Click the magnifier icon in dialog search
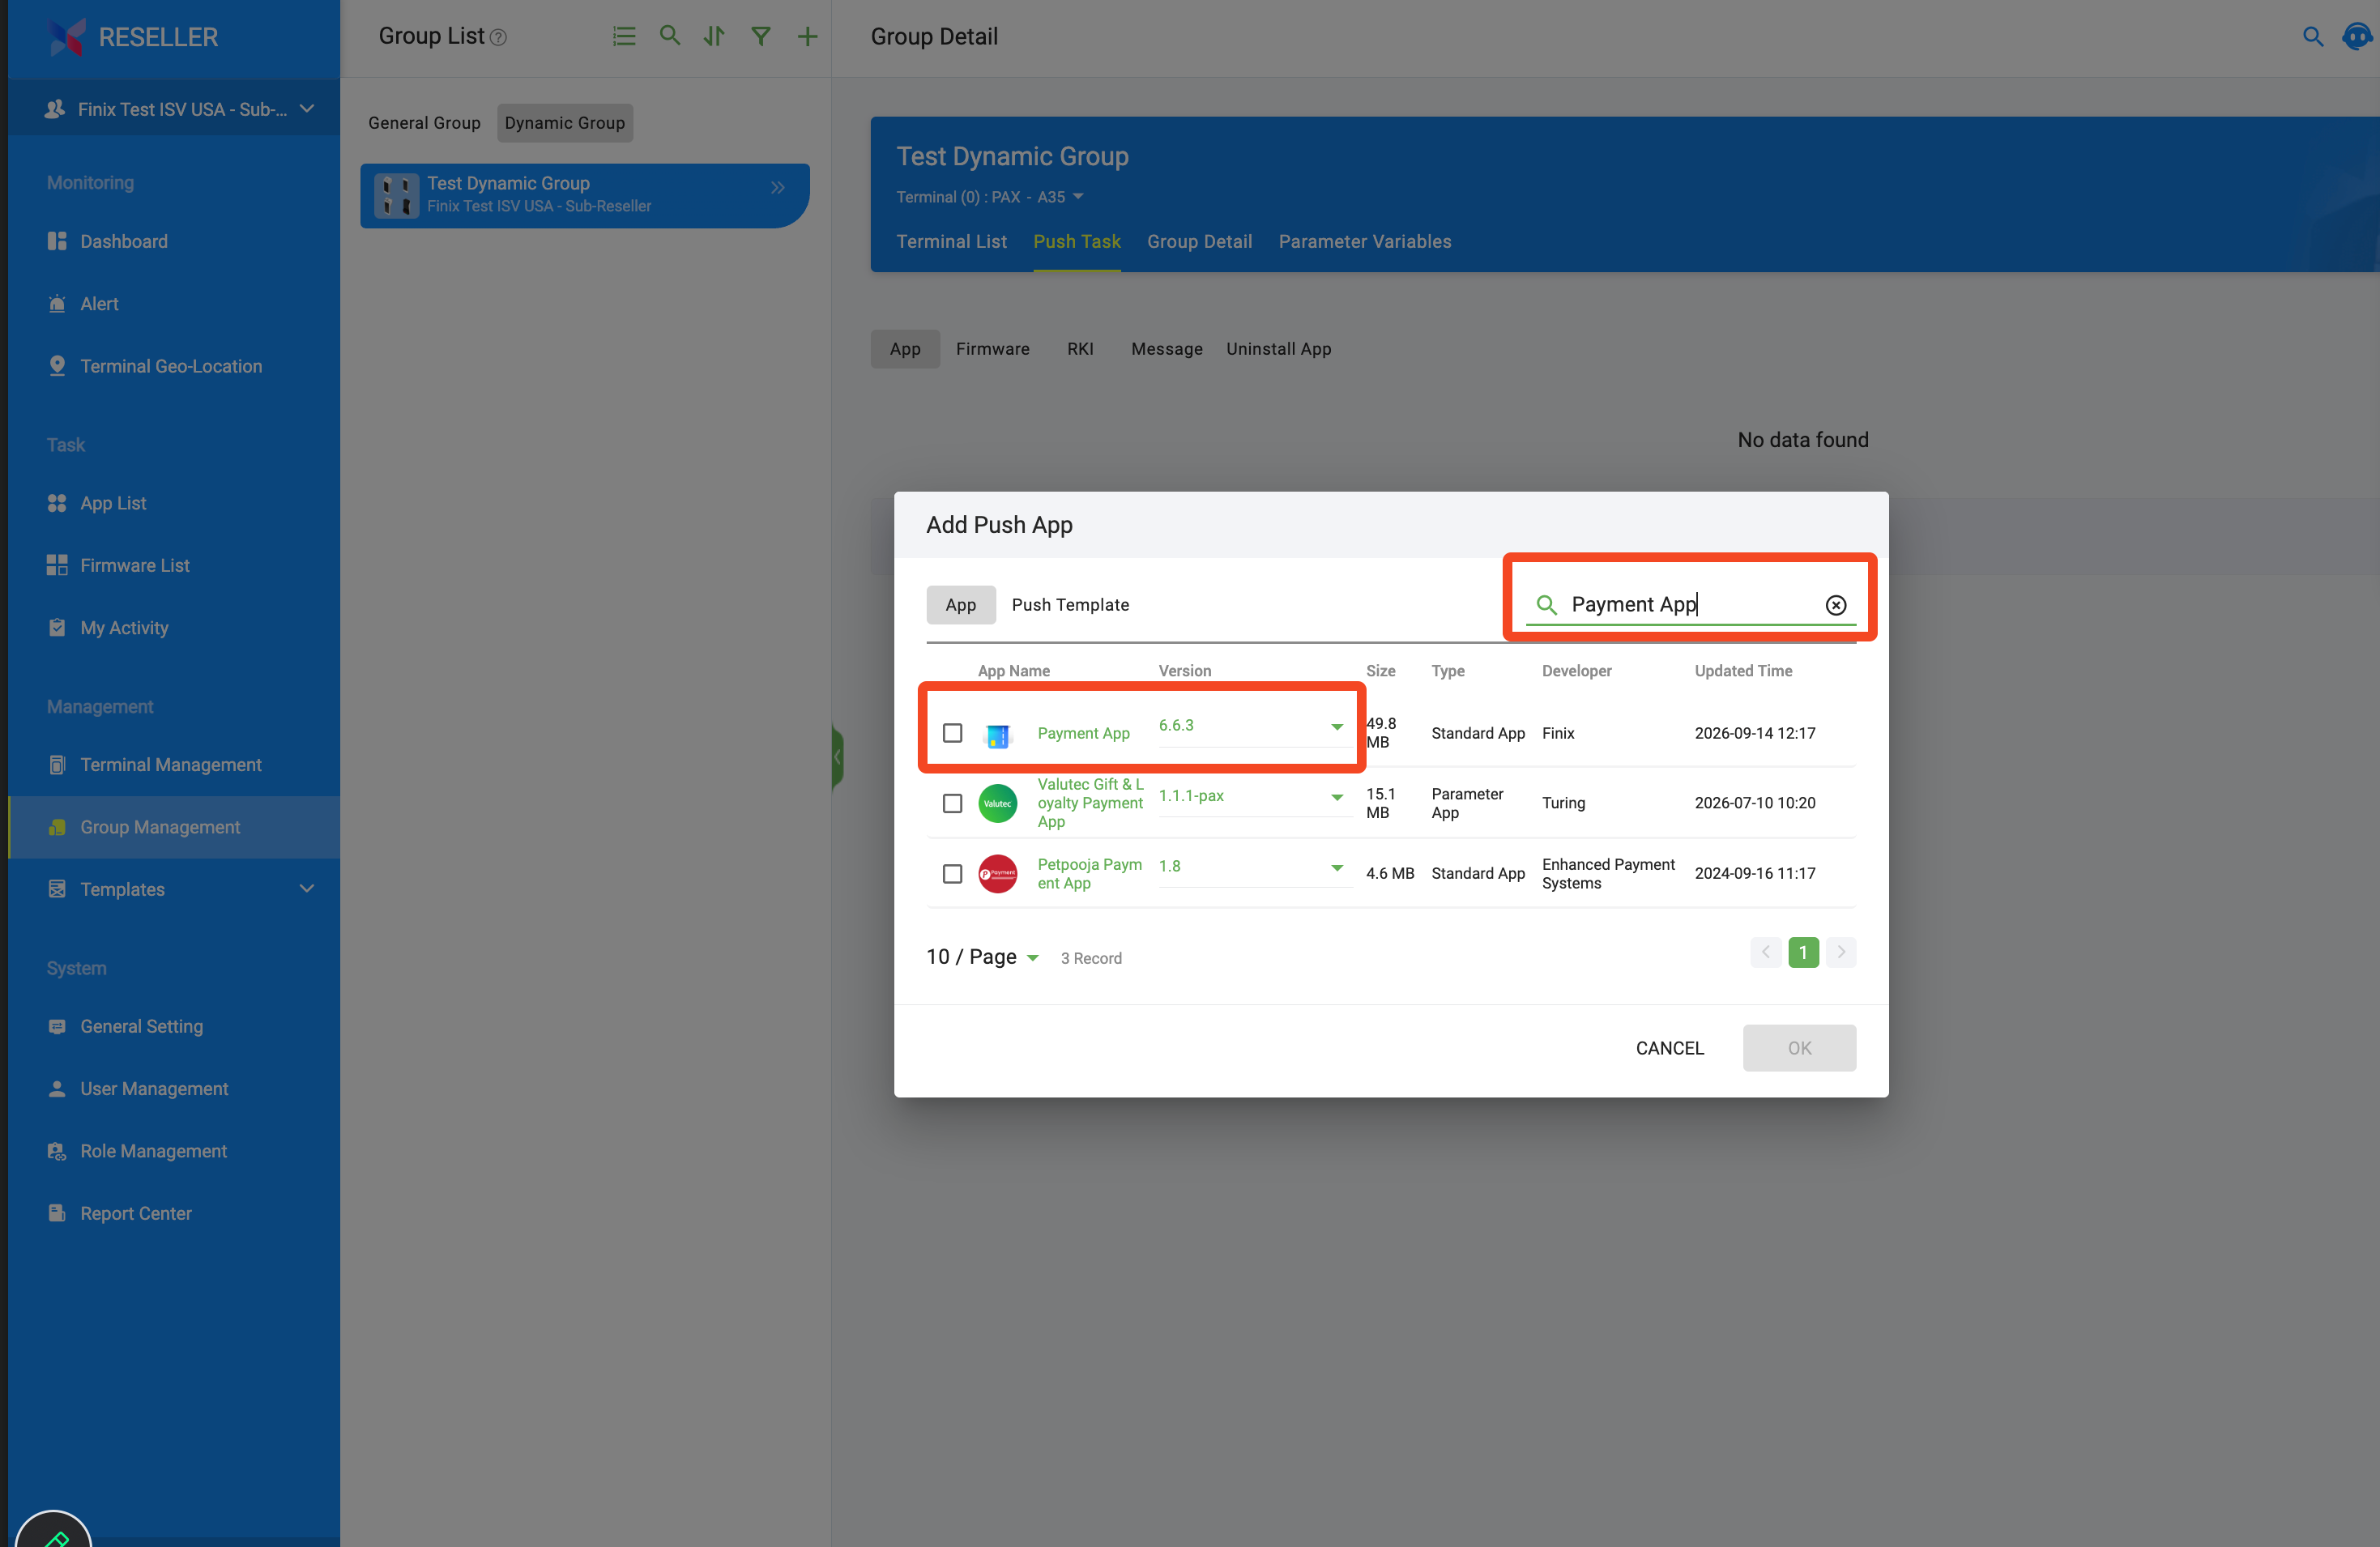This screenshot has width=2380, height=1547. (x=1546, y=604)
